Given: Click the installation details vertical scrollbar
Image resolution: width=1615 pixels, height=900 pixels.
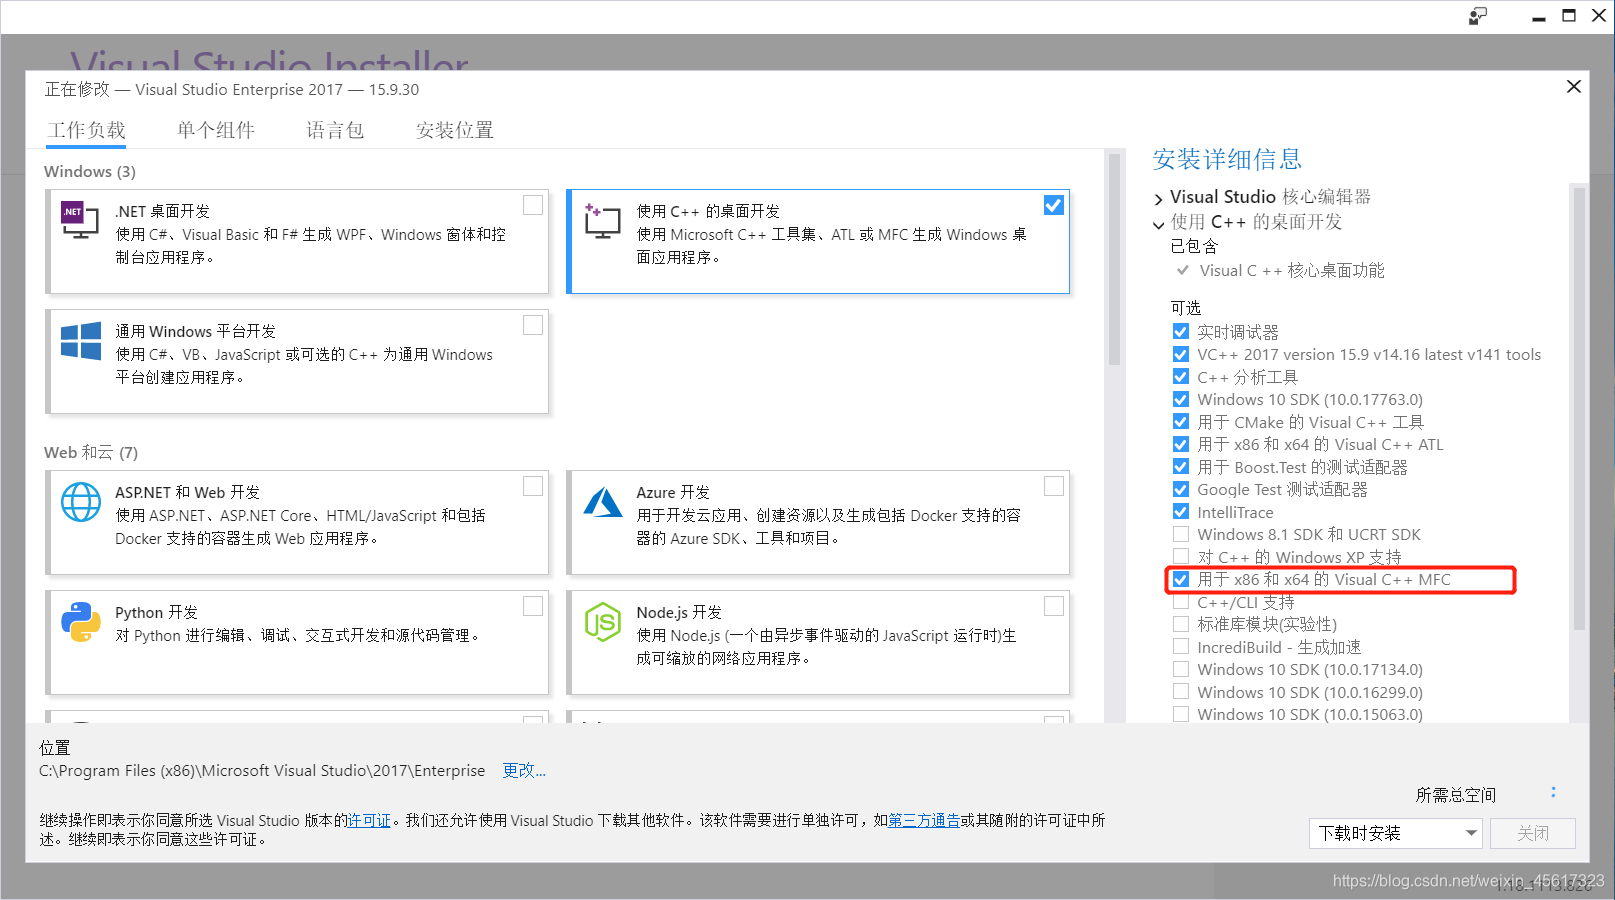Looking at the screenshot, I should click(x=1579, y=408).
